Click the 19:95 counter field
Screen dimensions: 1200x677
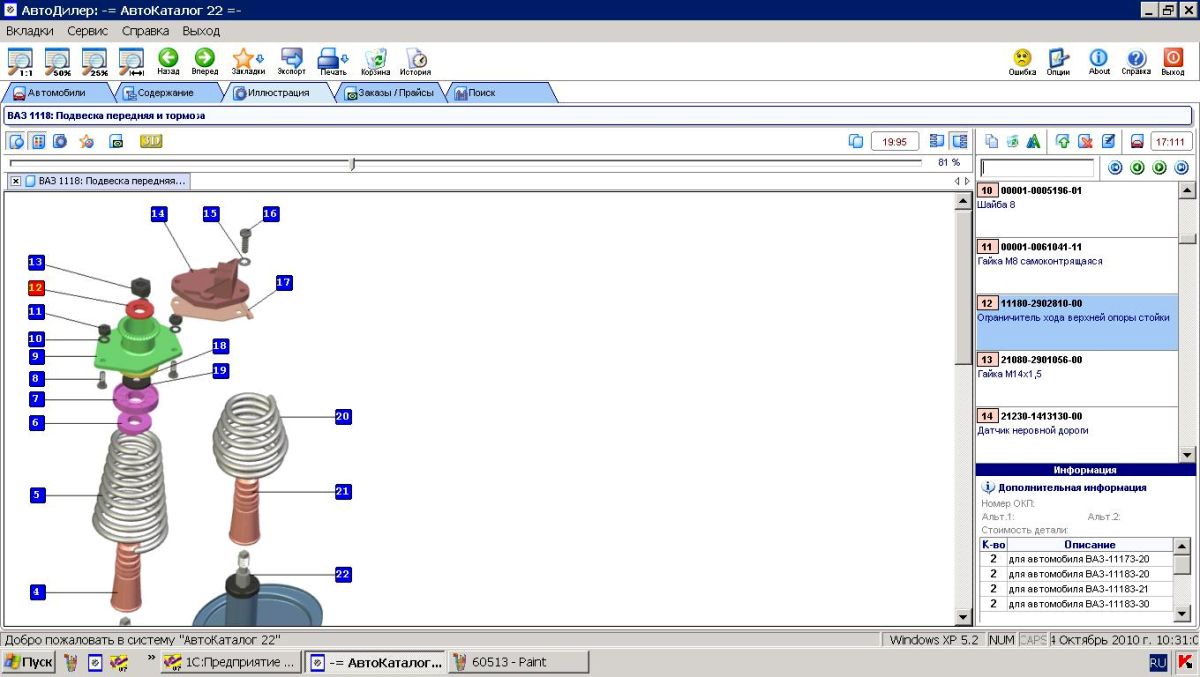pos(895,142)
